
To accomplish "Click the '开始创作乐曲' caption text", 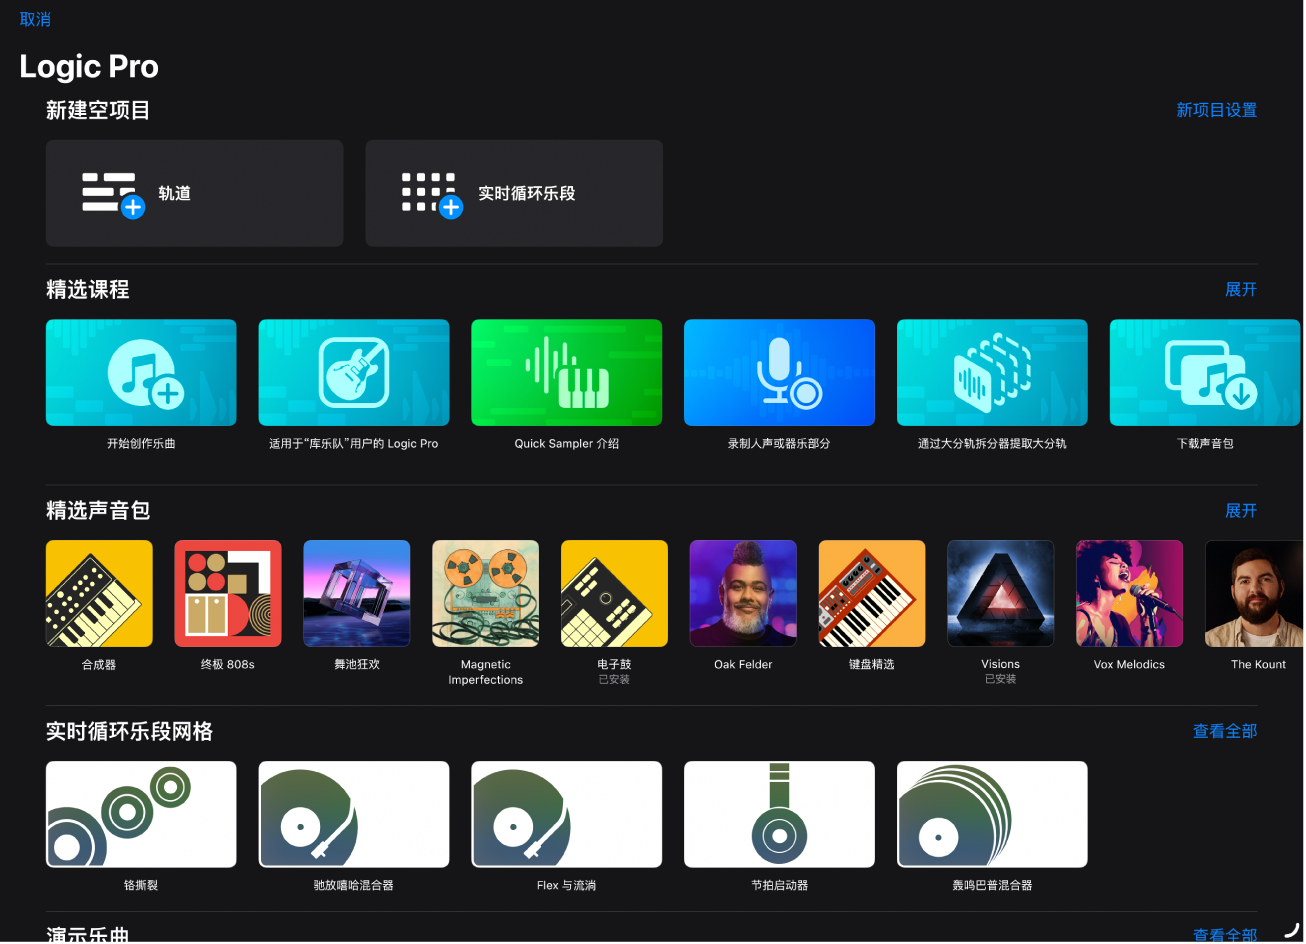I will [x=141, y=443].
